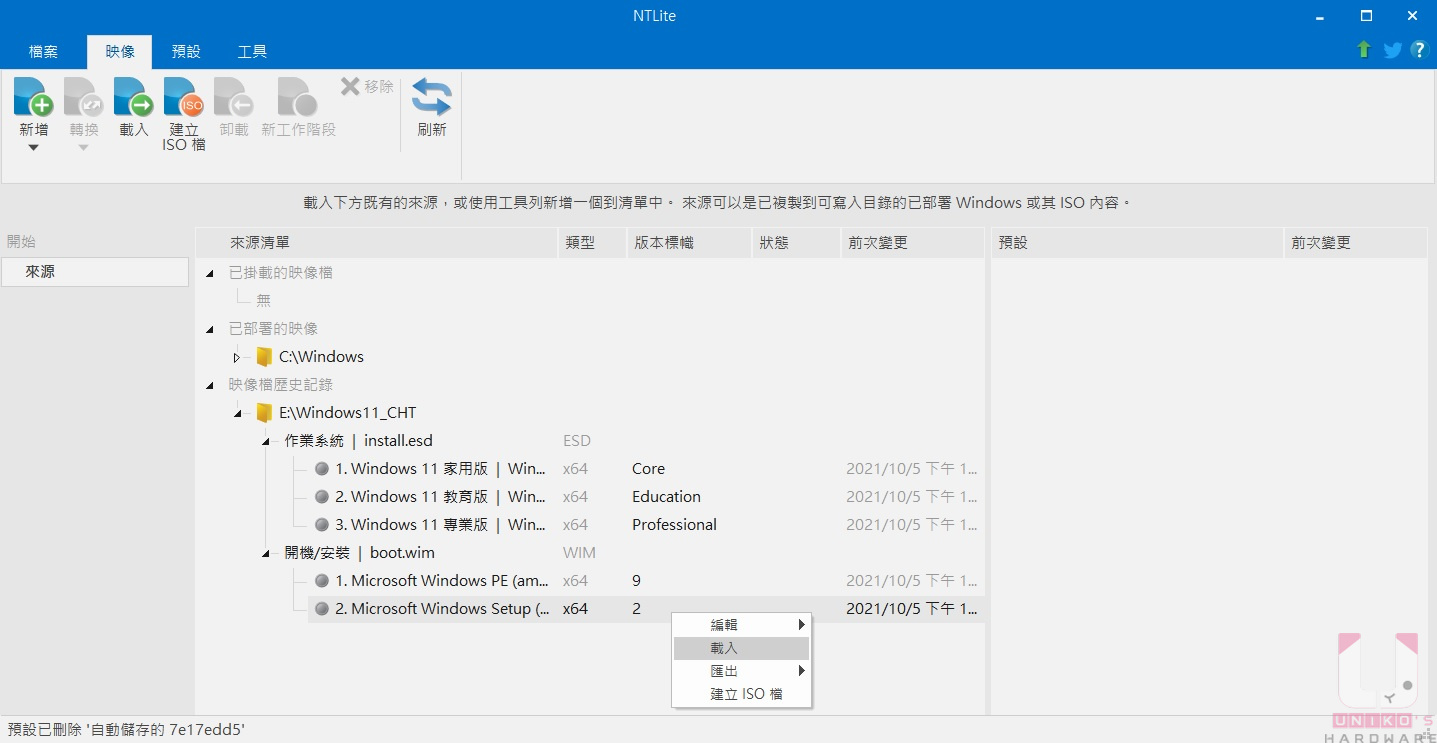
Task: Select the C:\Windows folder icon
Action: pos(264,357)
